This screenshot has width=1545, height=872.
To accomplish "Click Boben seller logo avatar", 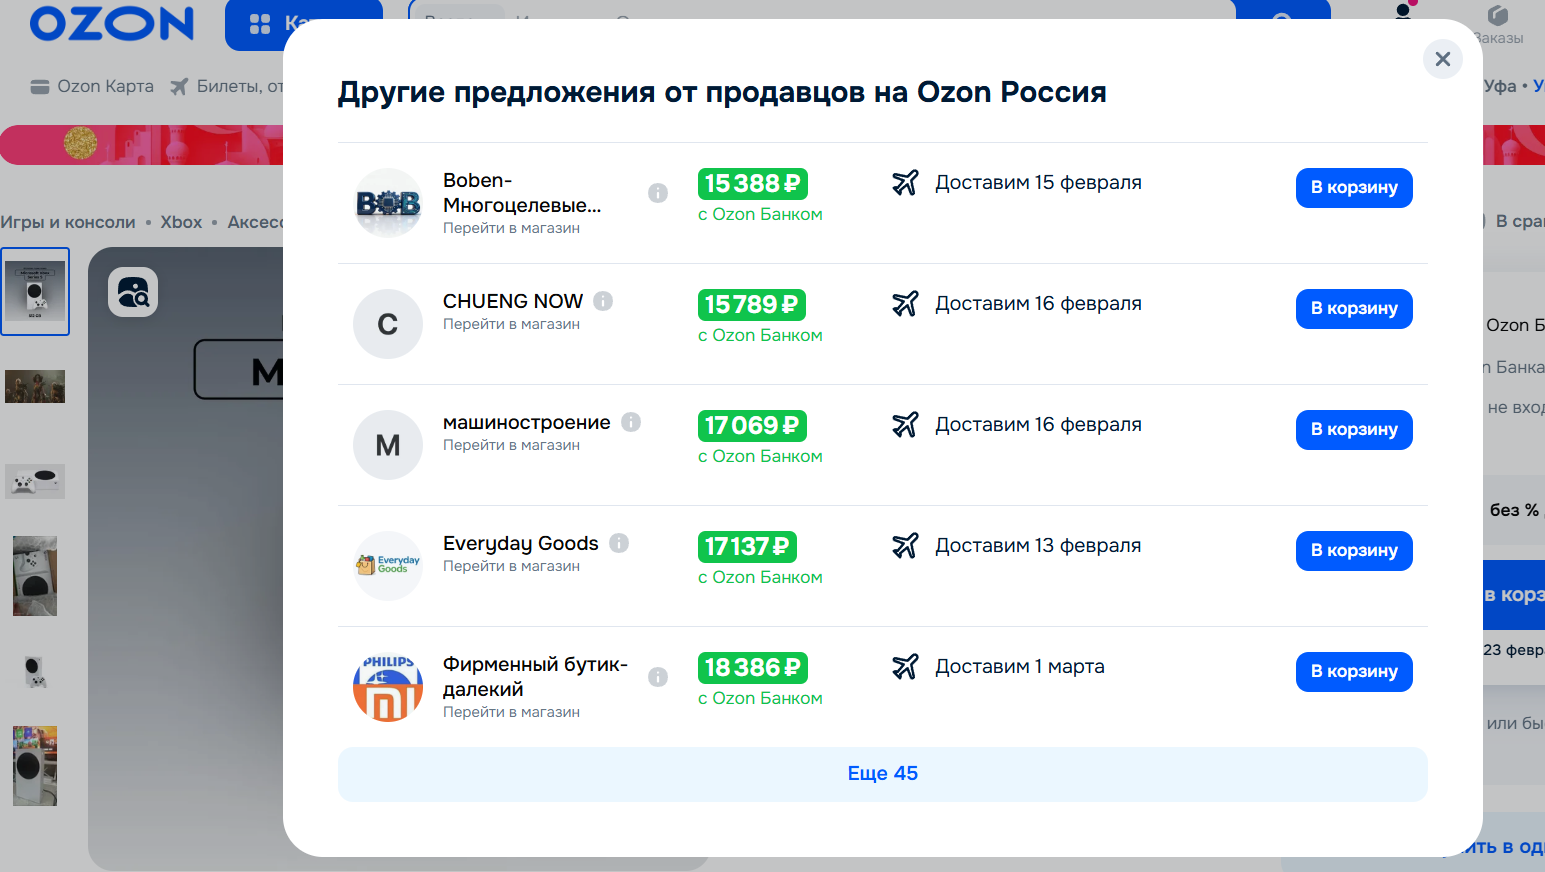I will pos(388,203).
